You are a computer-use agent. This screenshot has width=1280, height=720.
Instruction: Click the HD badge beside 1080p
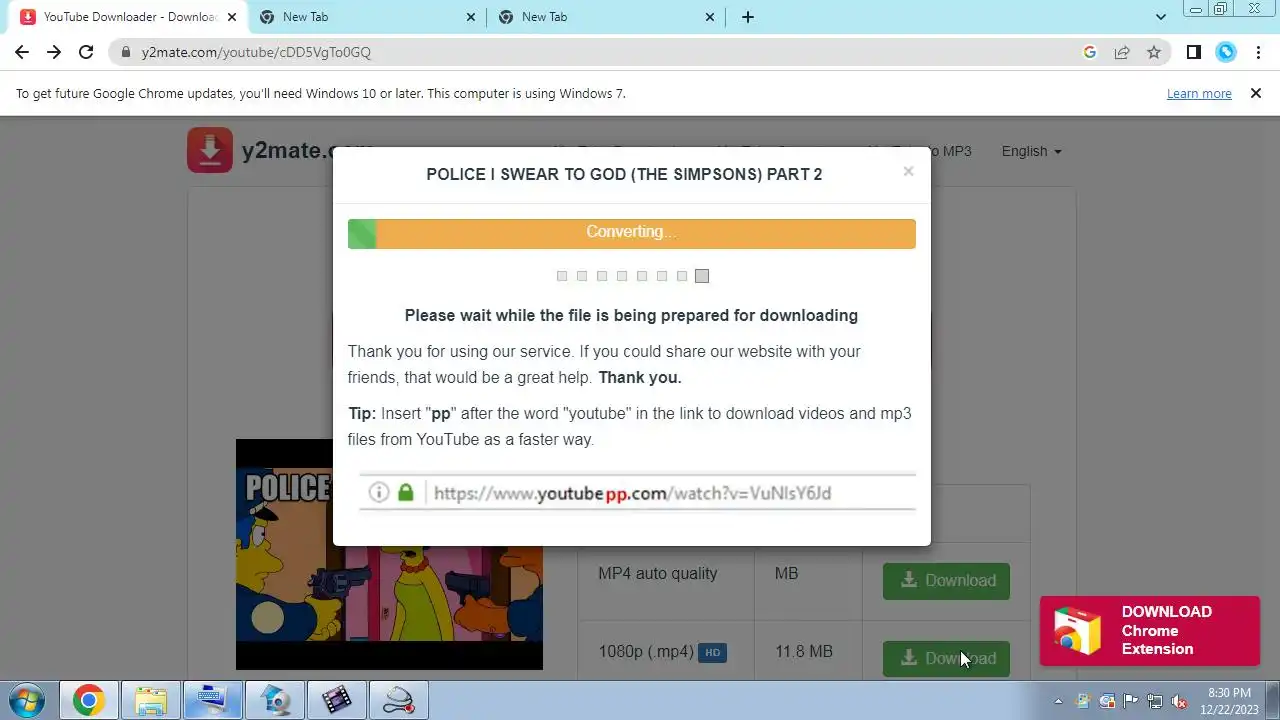(712, 652)
